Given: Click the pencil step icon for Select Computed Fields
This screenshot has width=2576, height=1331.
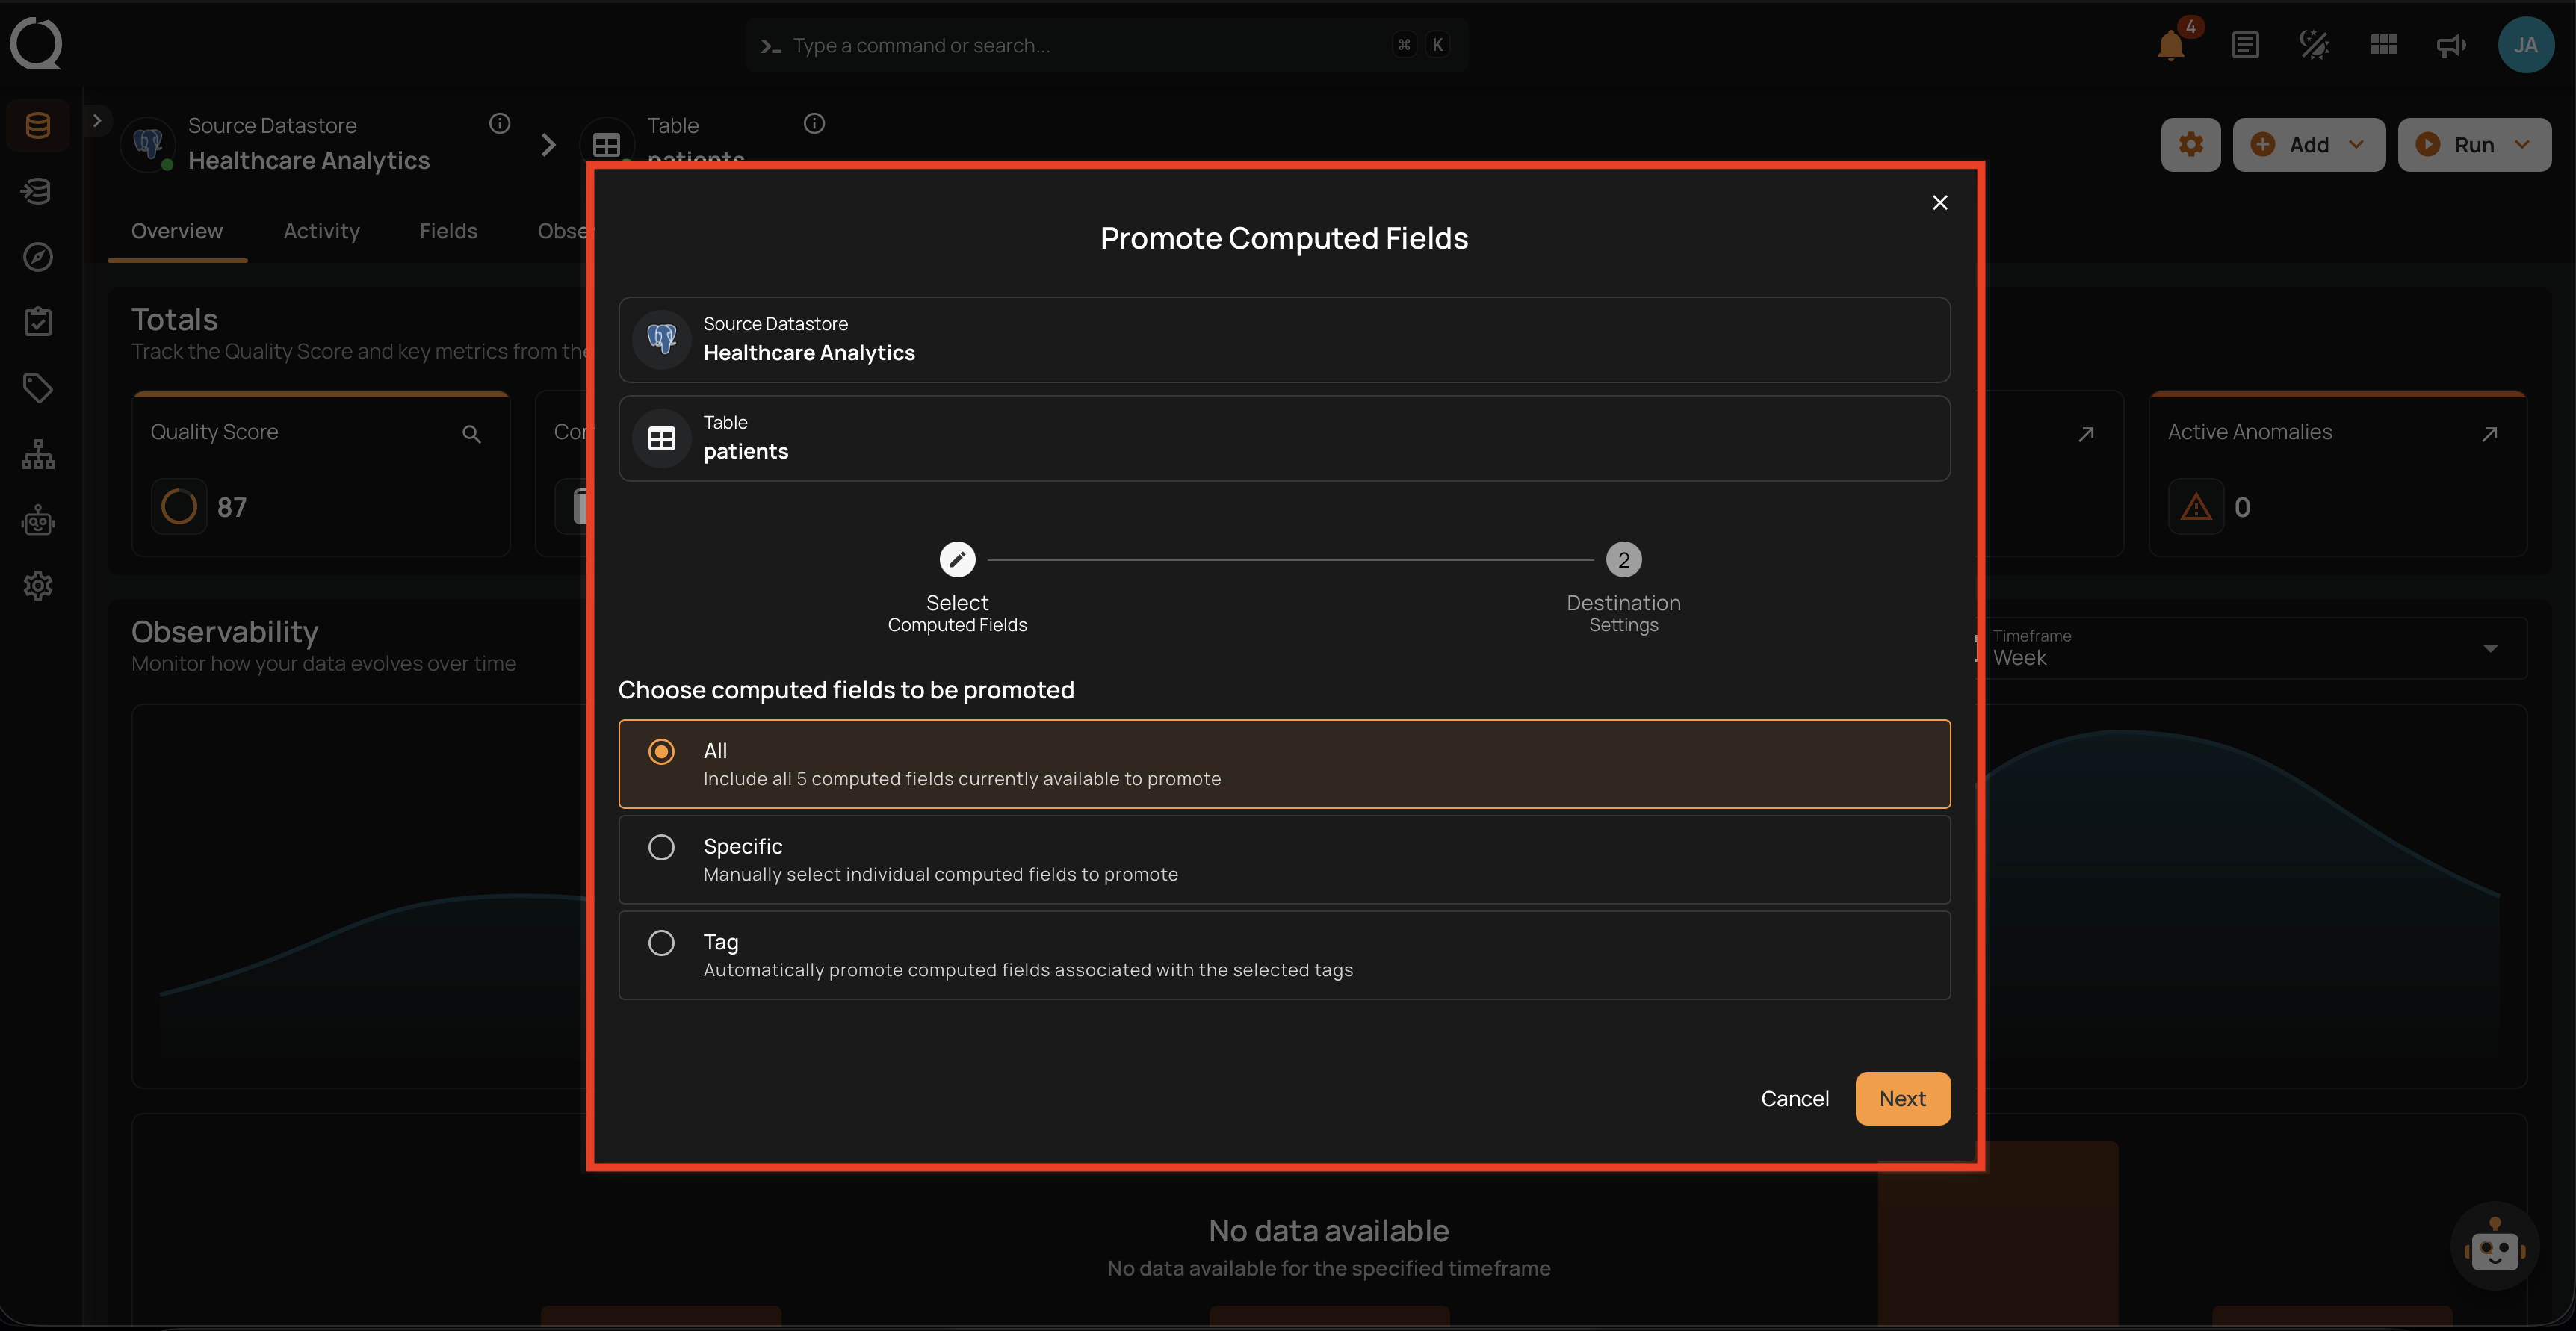Looking at the screenshot, I should 957,560.
